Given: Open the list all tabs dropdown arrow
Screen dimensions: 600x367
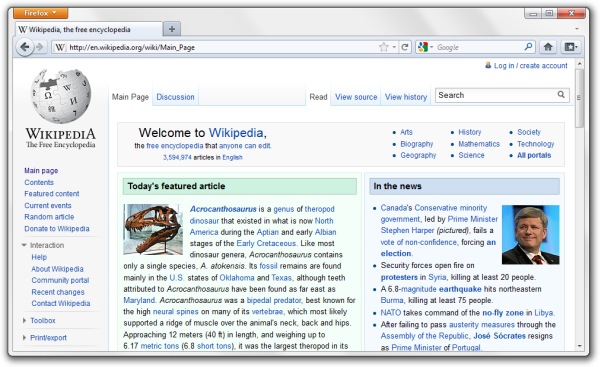Looking at the screenshot, I should [x=577, y=29].
